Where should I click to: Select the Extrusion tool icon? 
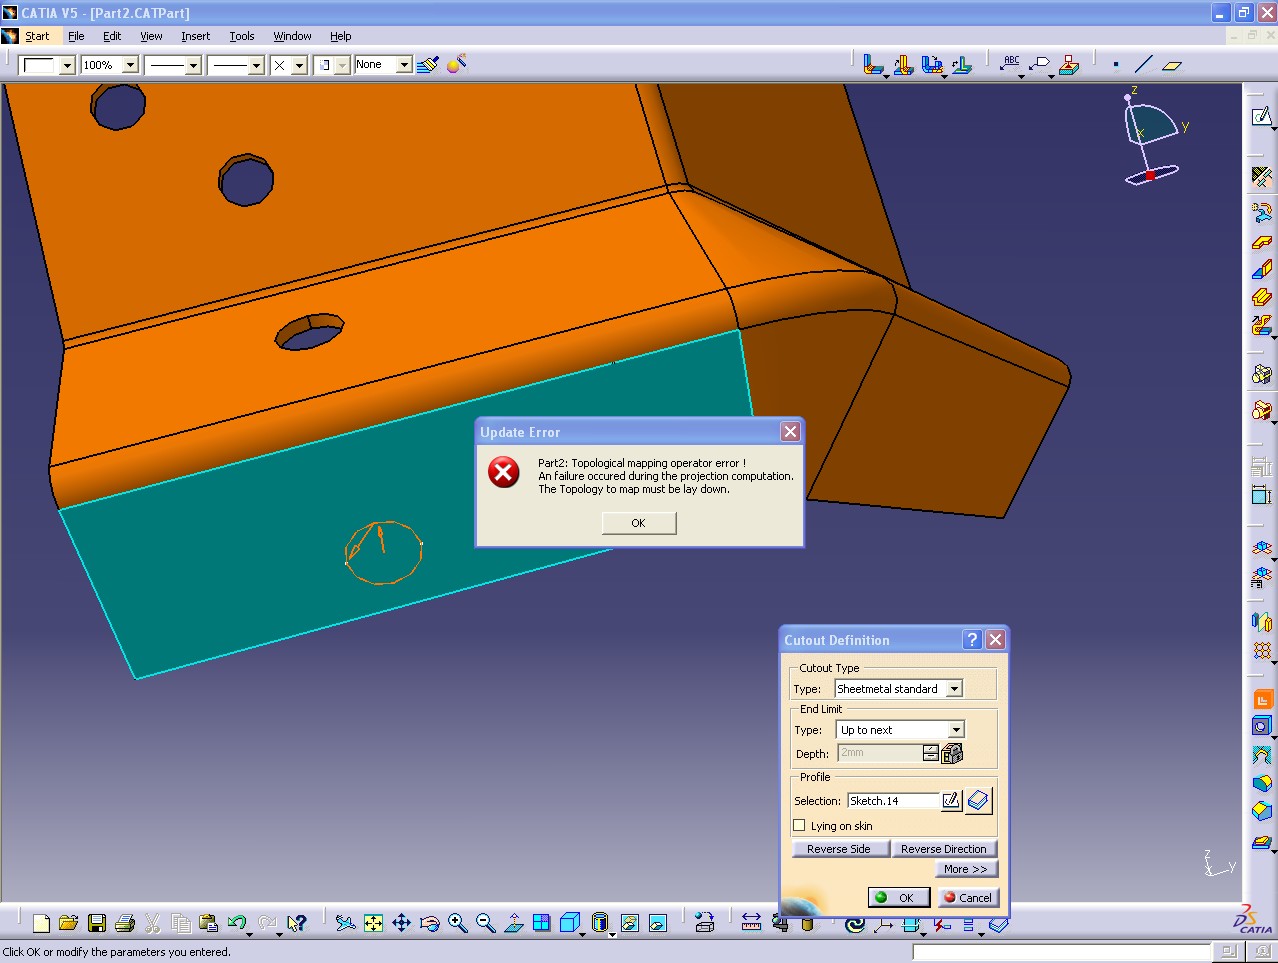click(1262, 298)
